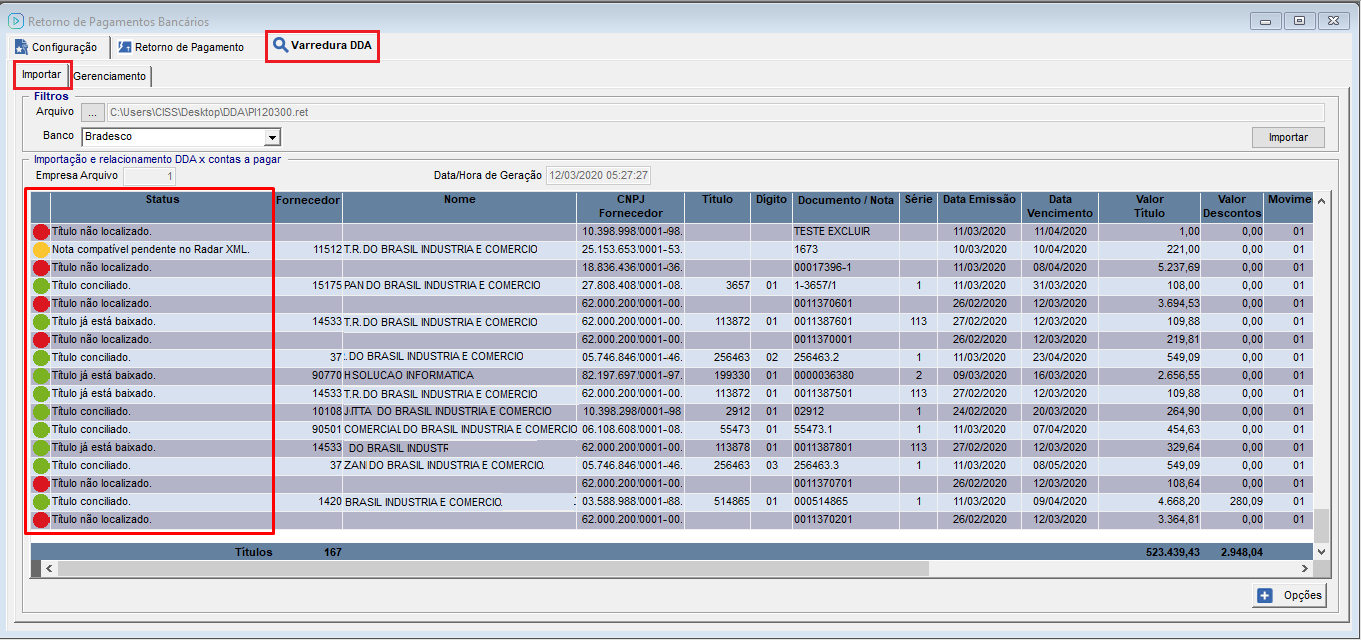This screenshot has height=640, width=1361.
Task: Switch to the Gerenciamento sub-tab
Action: [x=110, y=76]
